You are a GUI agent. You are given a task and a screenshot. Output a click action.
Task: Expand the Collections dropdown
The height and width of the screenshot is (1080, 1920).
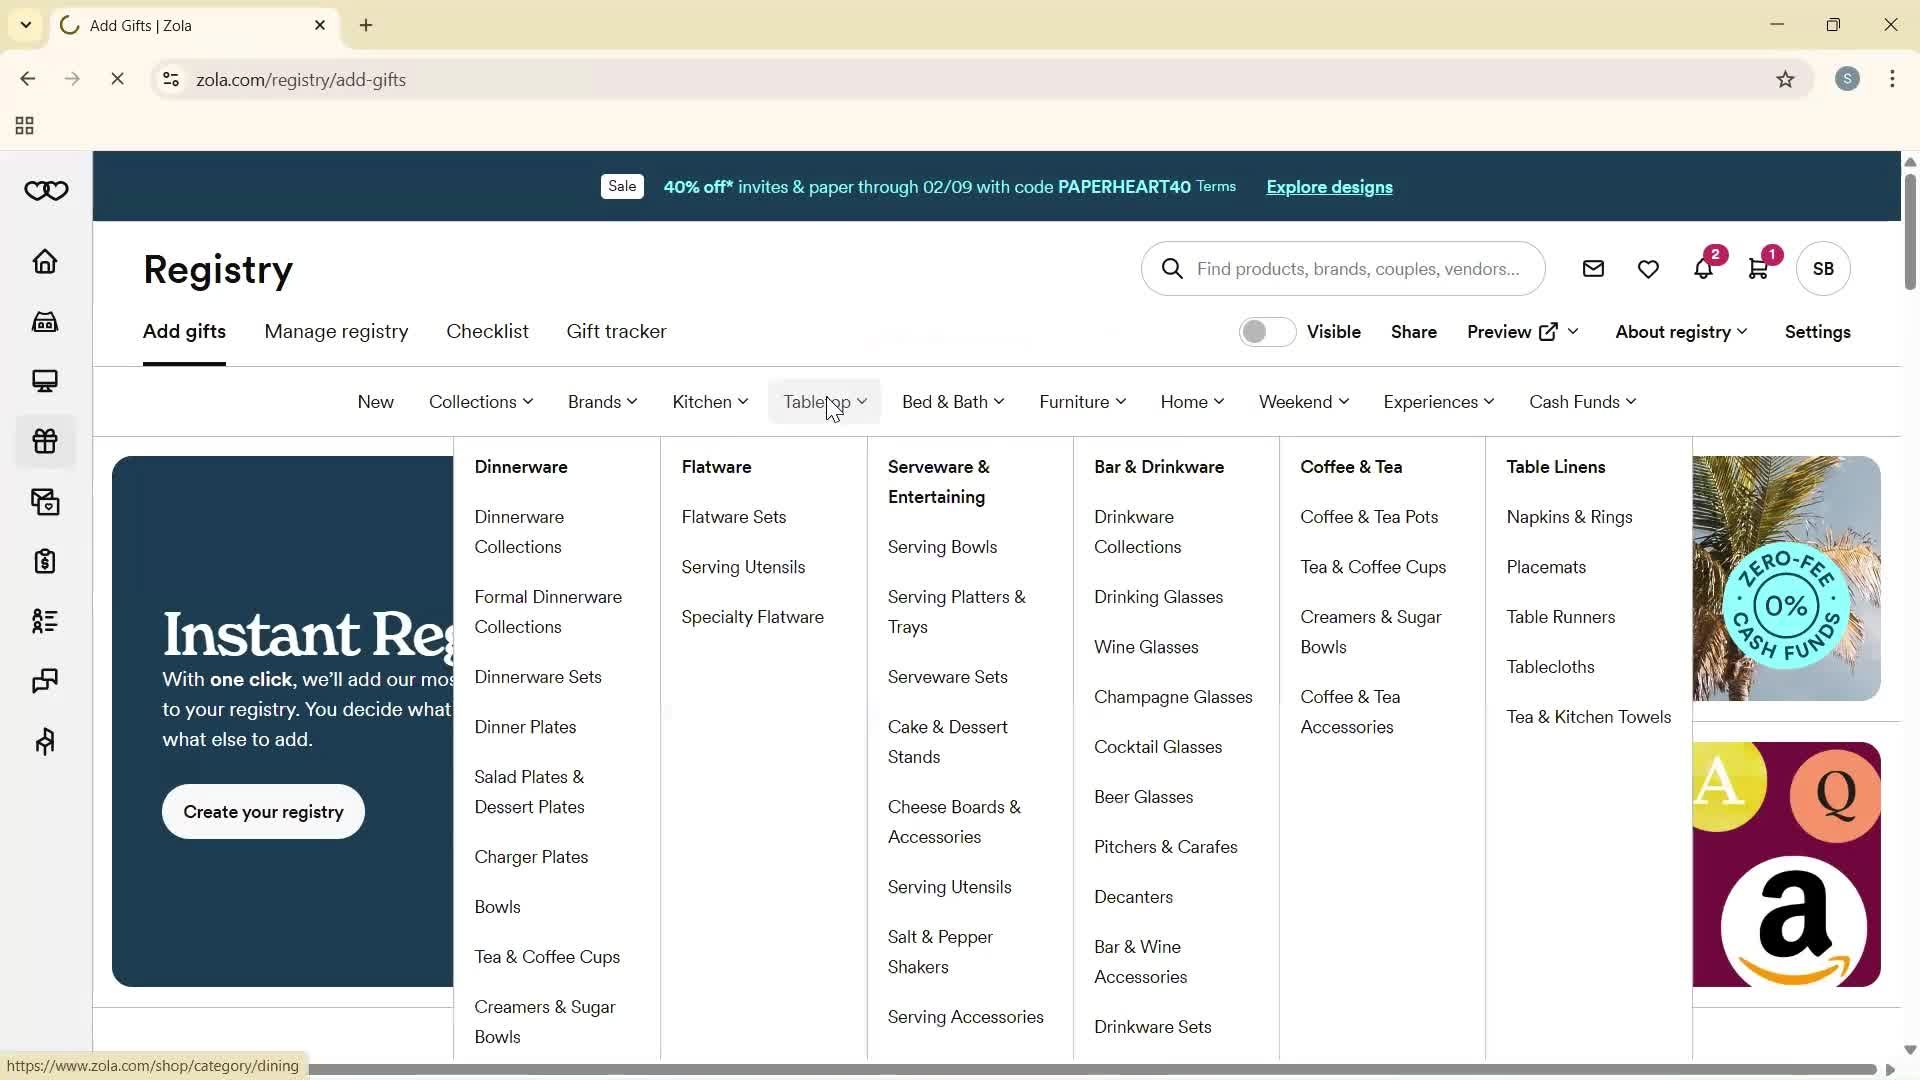(x=480, y=401)
